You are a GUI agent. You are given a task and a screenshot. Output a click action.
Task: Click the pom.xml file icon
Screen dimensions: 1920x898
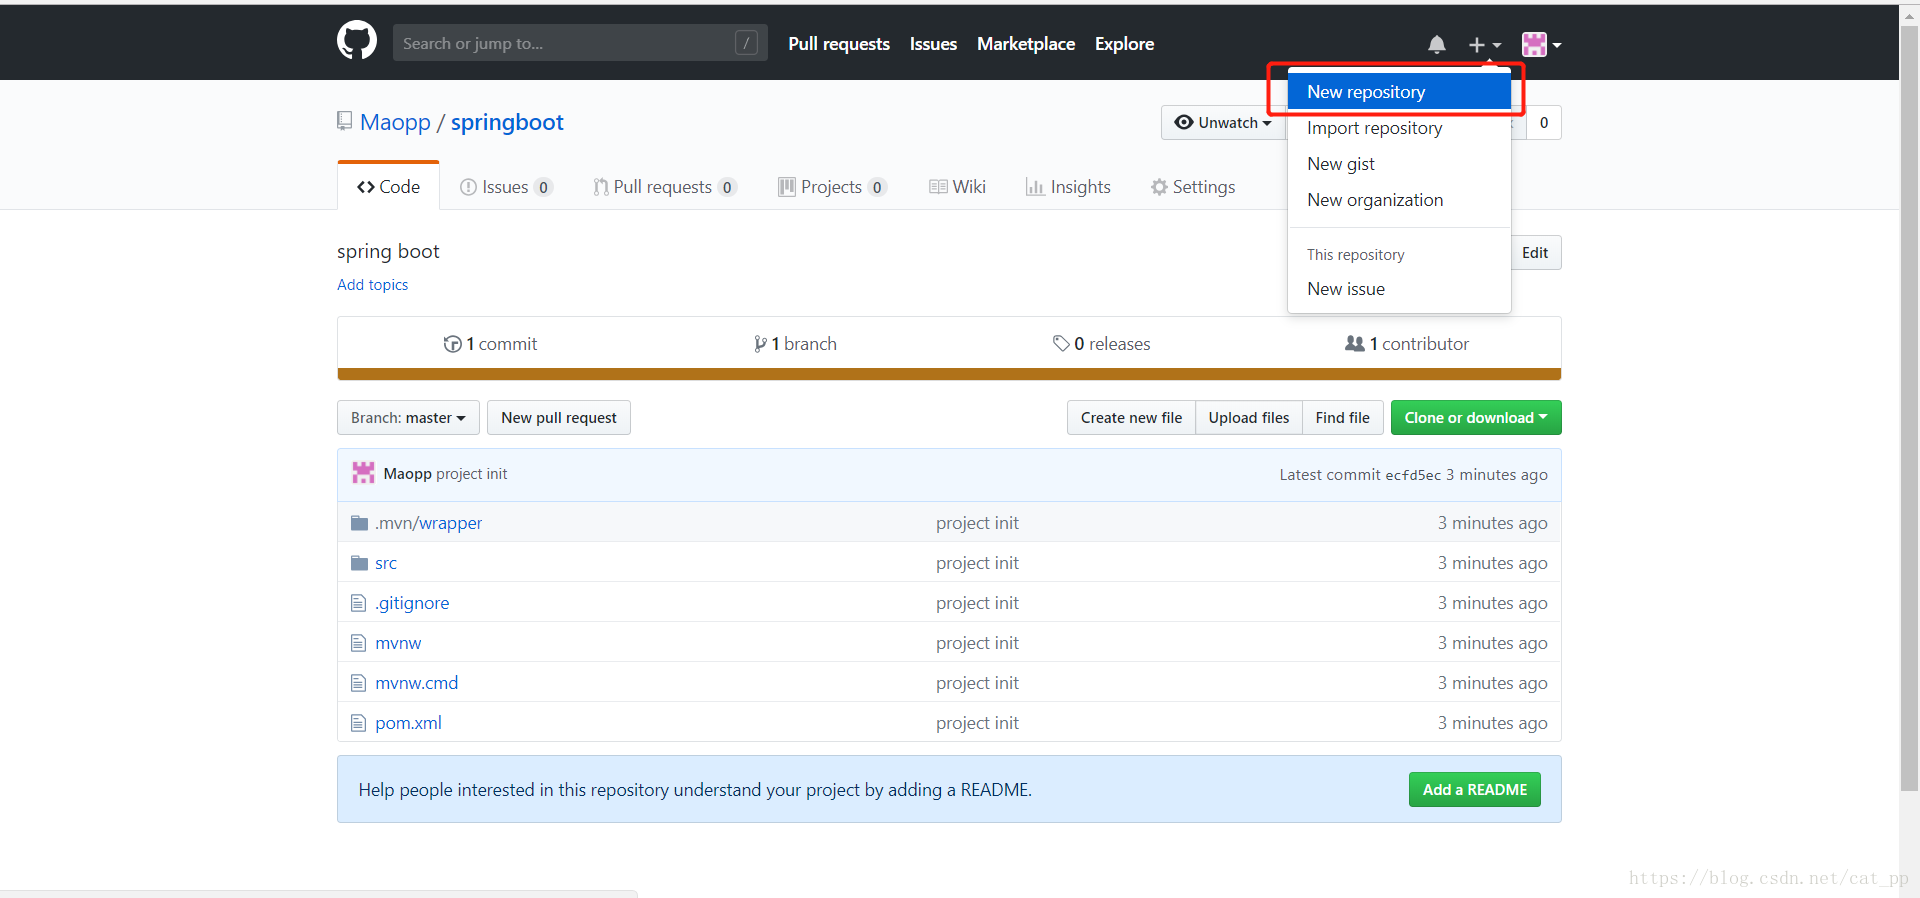[358, 723]
